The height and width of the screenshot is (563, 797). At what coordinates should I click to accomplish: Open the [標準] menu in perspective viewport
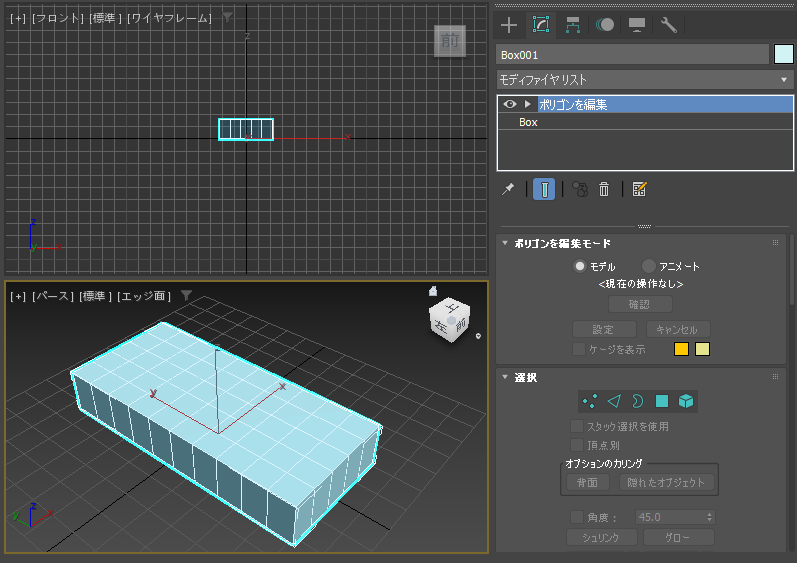[96, 296]
